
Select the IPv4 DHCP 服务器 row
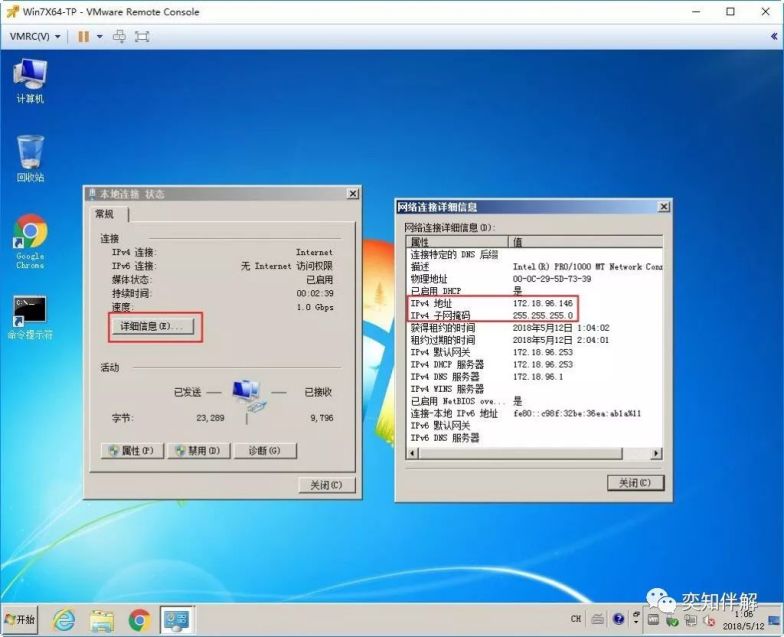[x=535, y=364]
